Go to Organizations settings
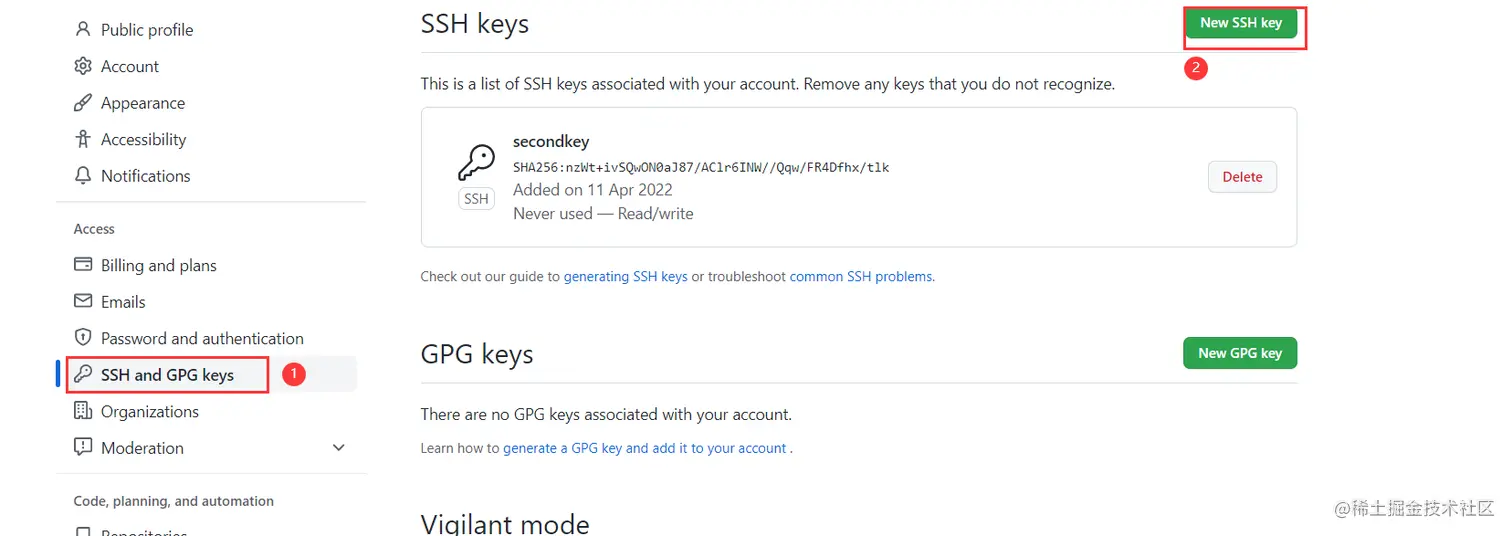Viewport: 1512px width, 536px height. coord(149,411)
